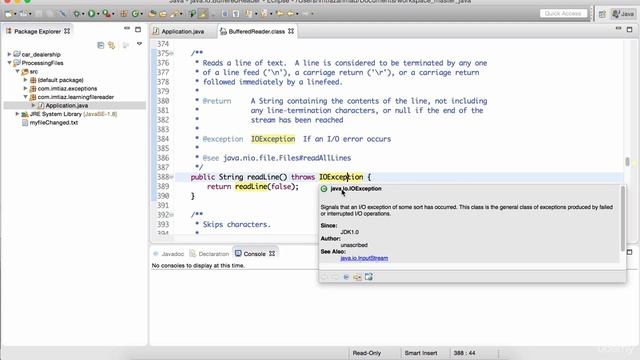The image size is (640, 360).
Task: Maximize the Package Explorer view
Action: pyautogui.click(x=138, y=29)
